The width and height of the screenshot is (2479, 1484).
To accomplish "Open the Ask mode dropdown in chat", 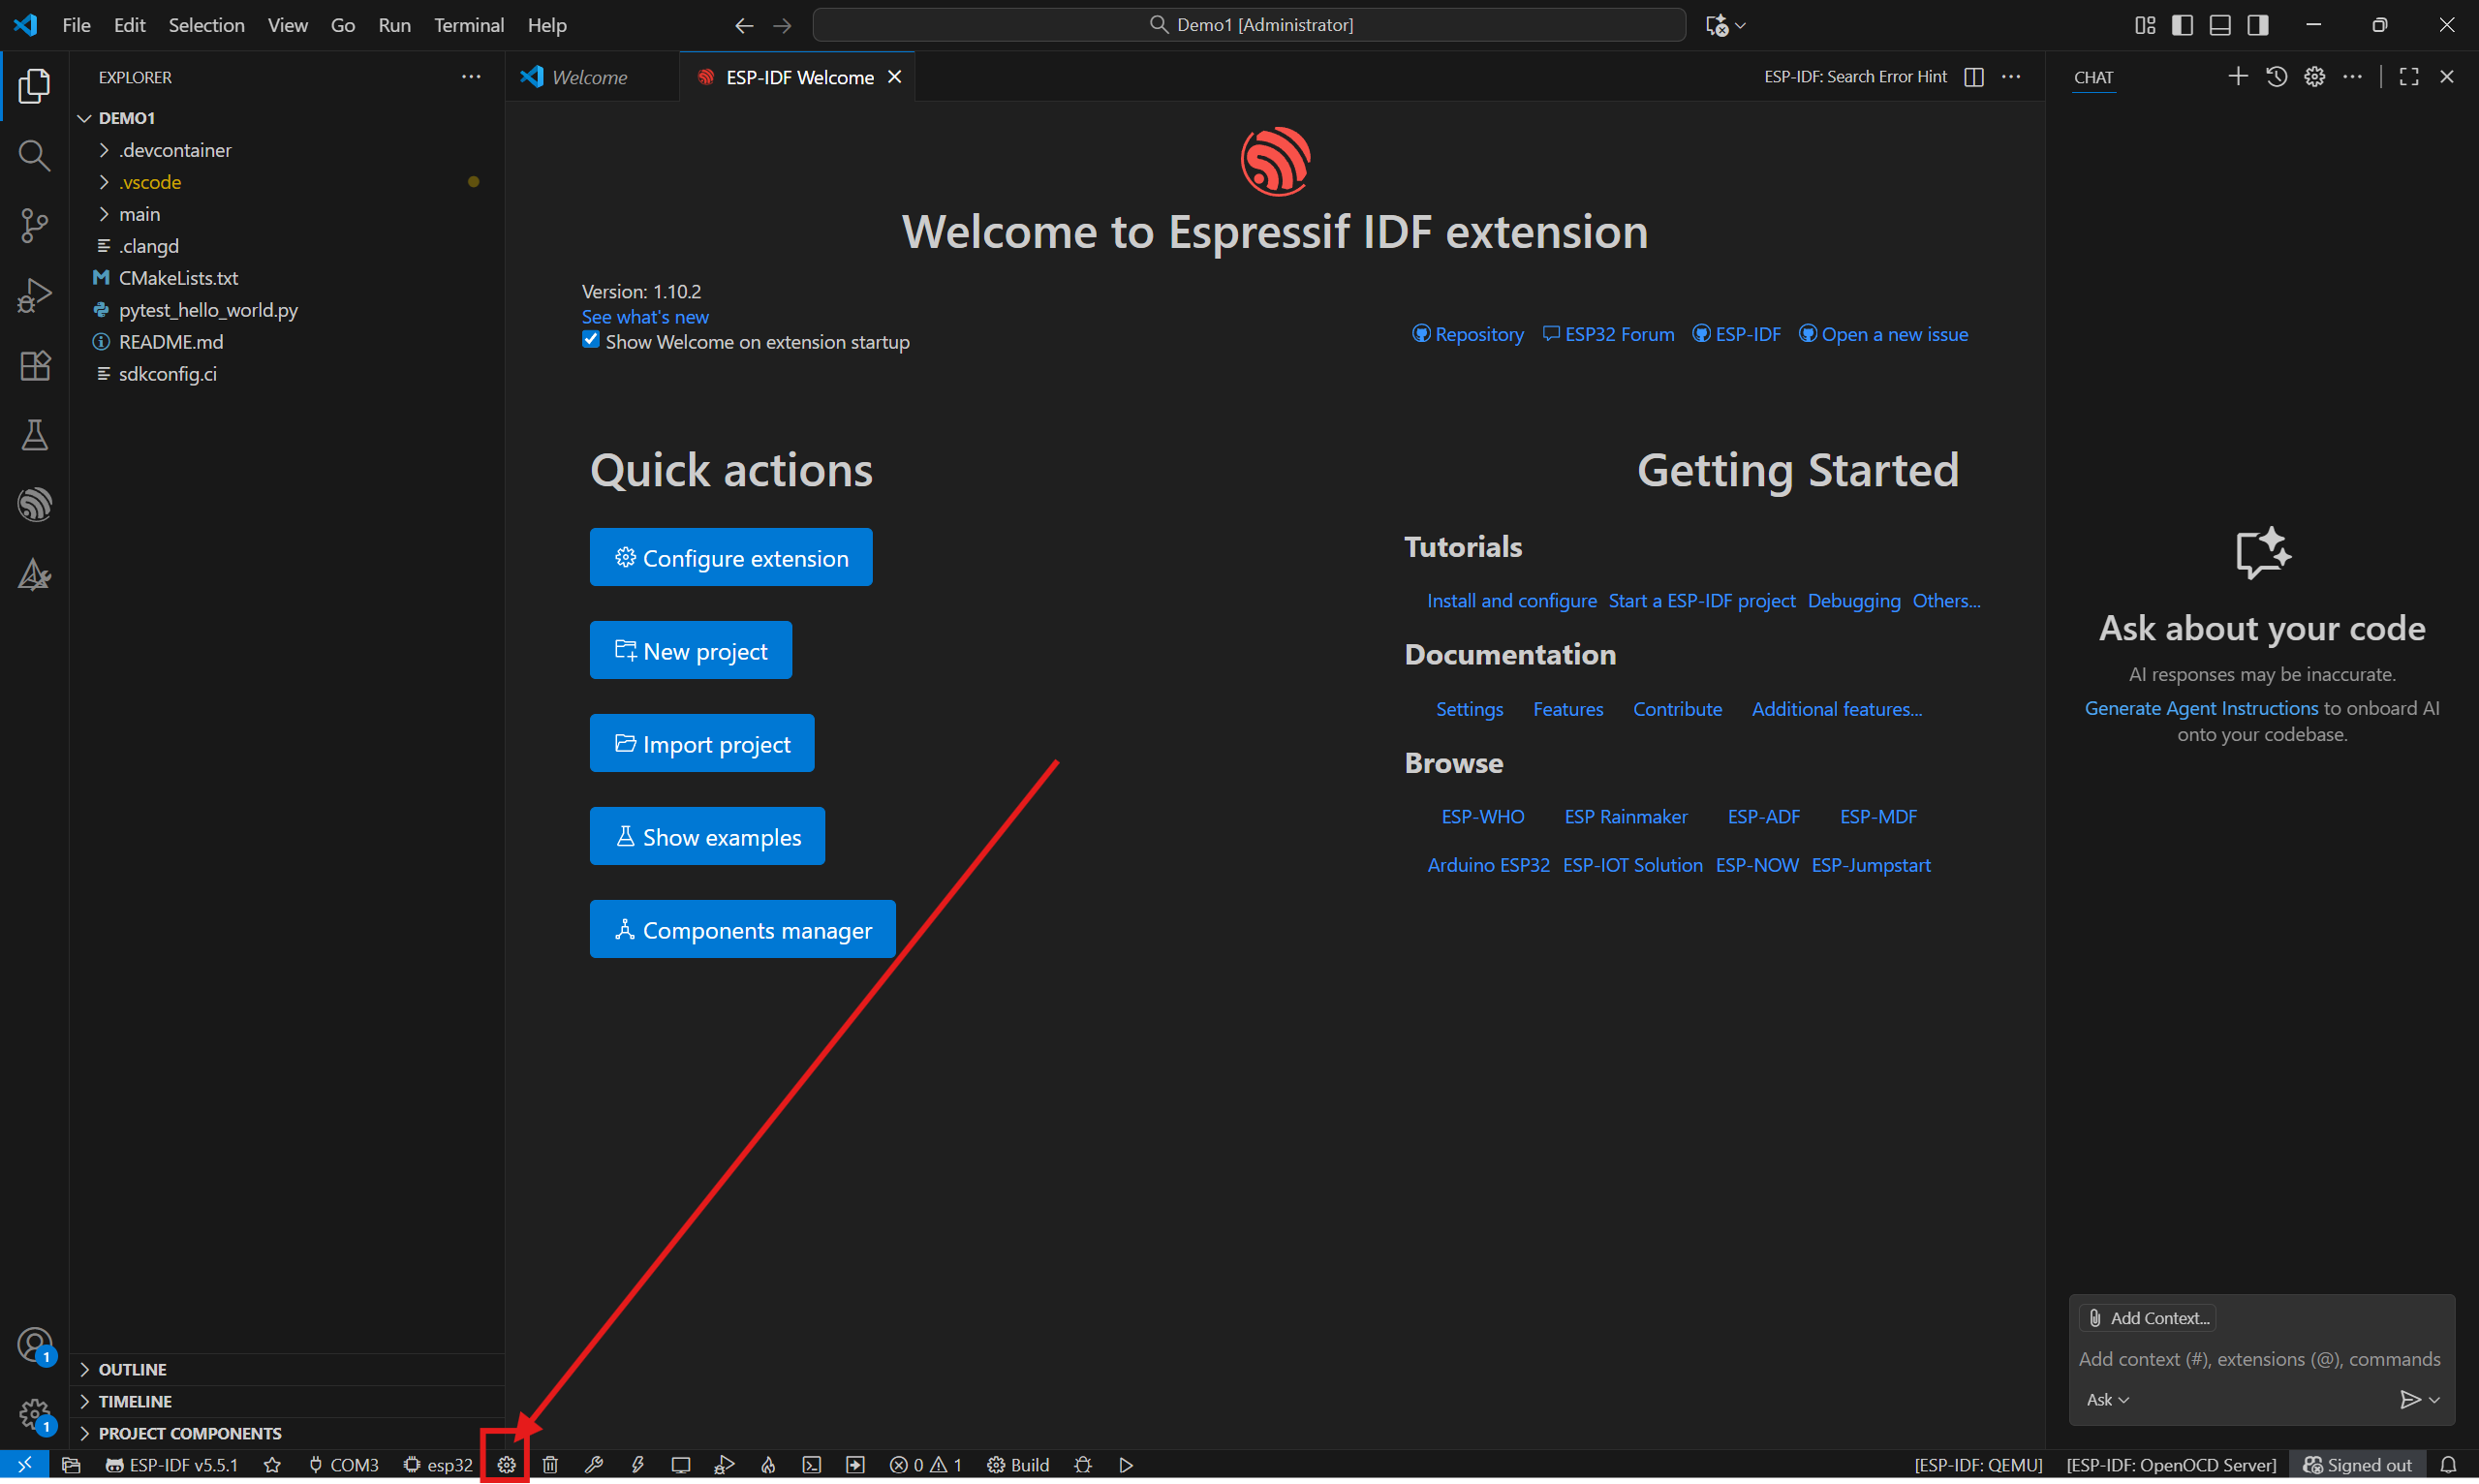I will 2107,1399.
